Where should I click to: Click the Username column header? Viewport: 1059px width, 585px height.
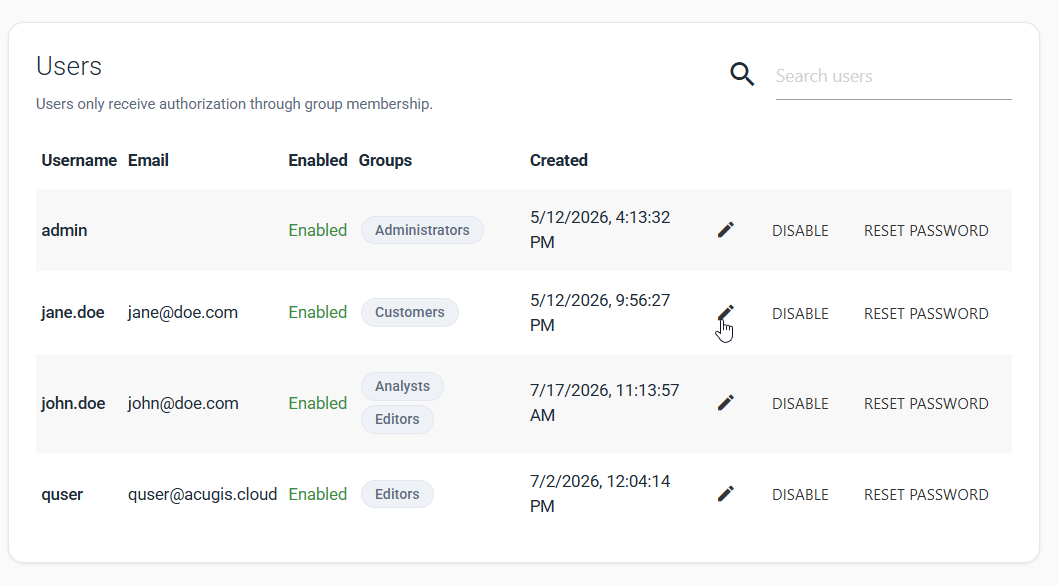point(79,160)
